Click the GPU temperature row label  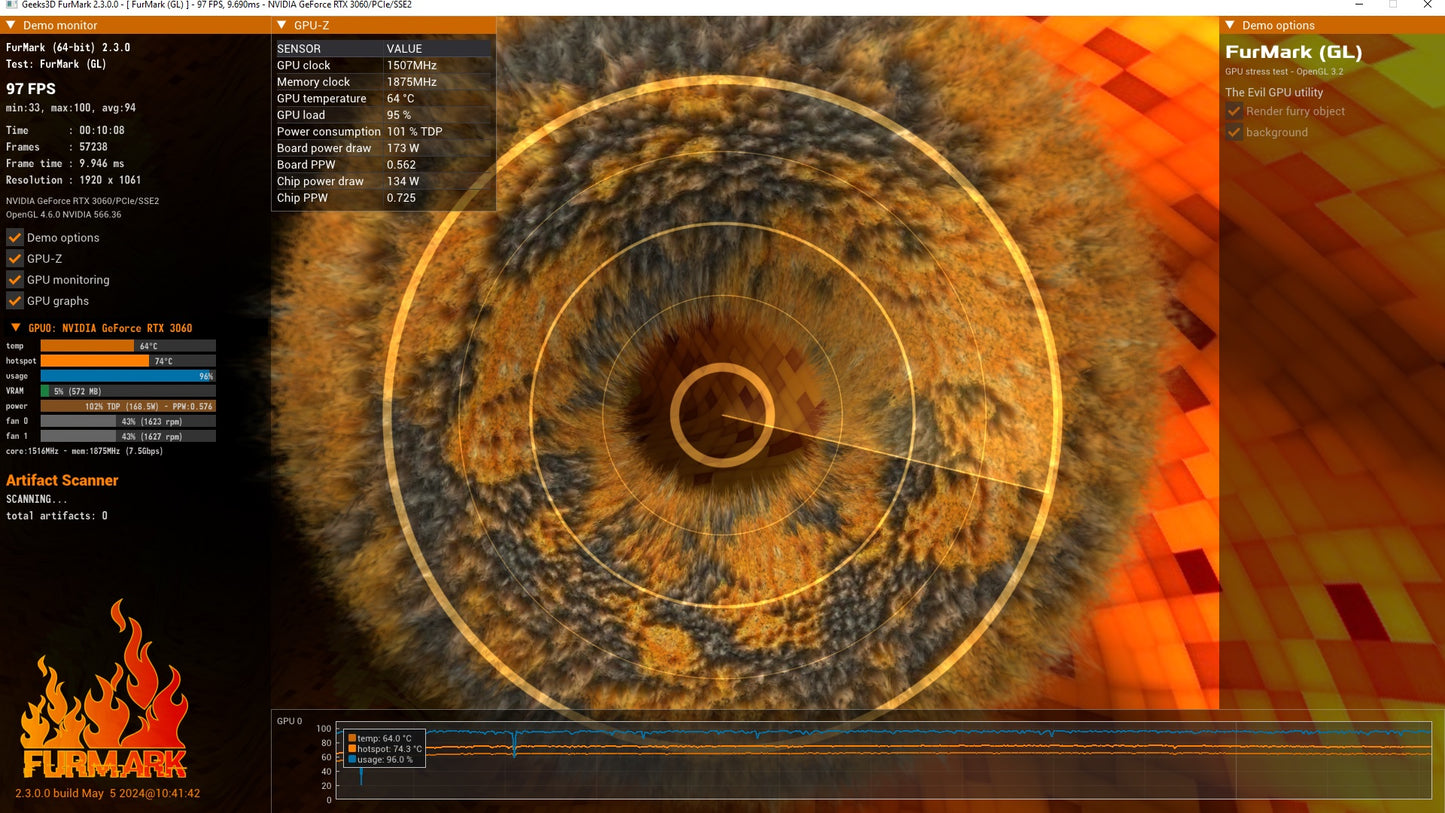pyautogui.click(x=322, y=98)
